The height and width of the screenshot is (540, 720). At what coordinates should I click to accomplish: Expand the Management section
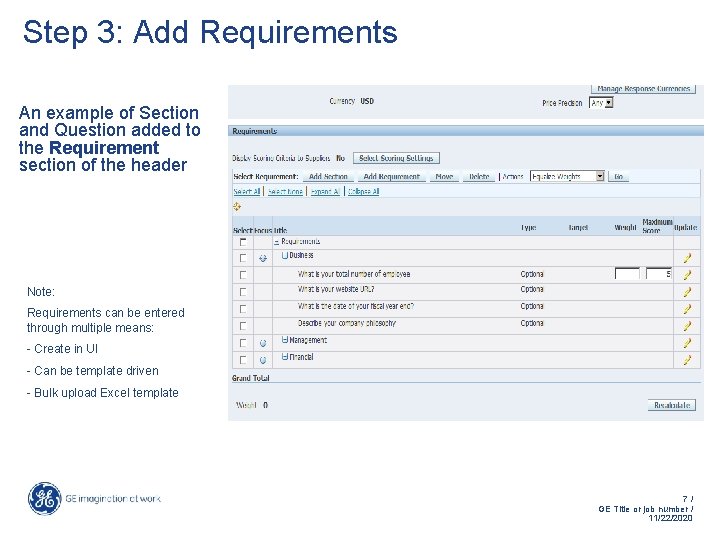coord(285,340)
